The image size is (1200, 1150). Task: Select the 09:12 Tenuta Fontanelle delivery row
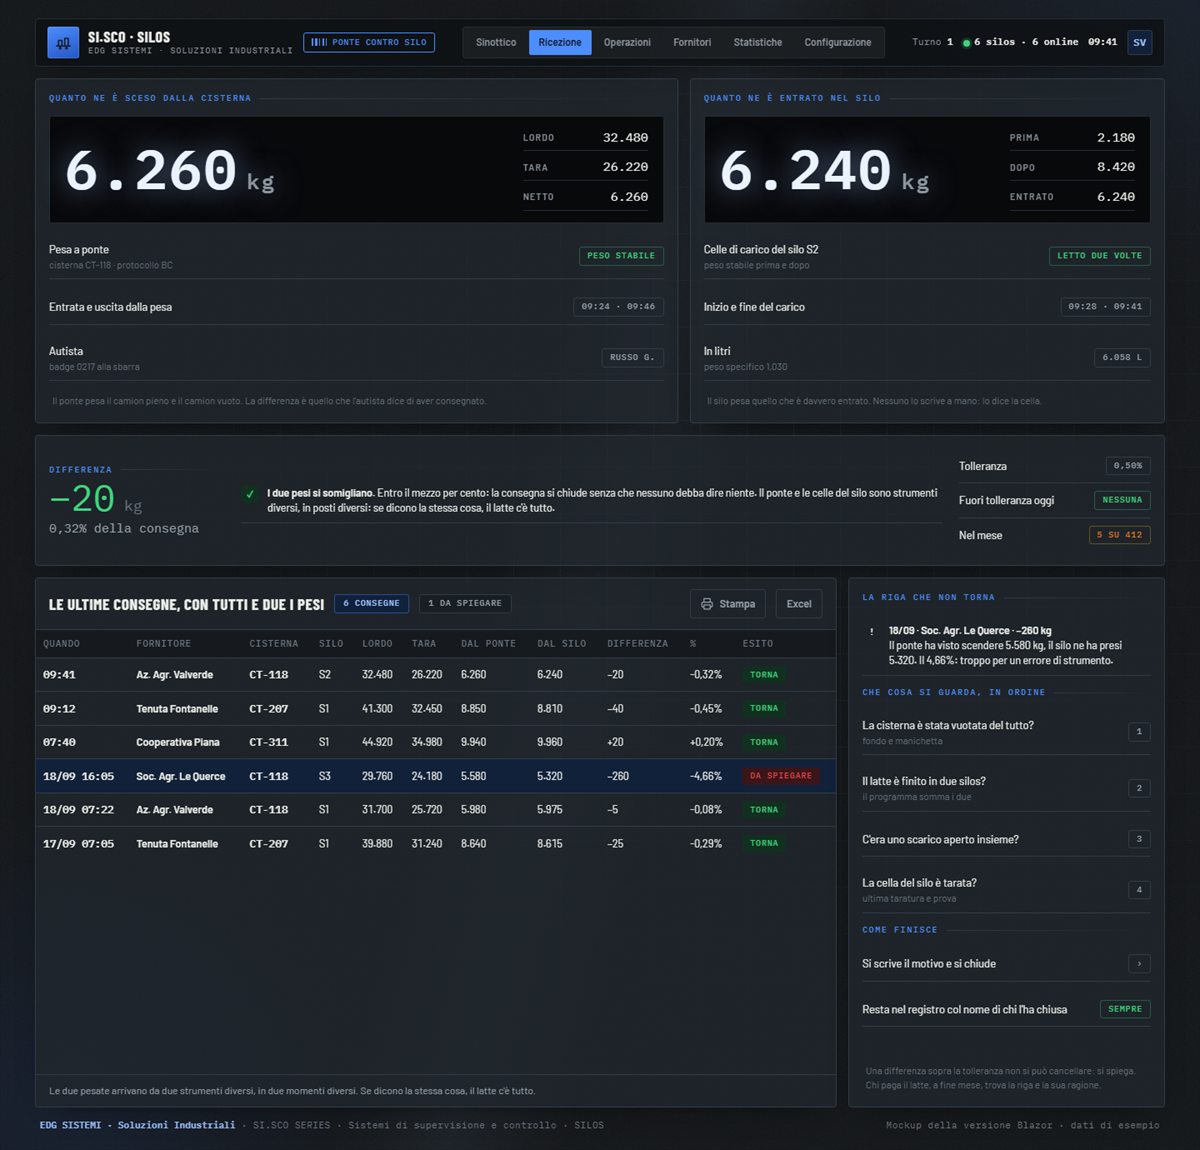coord(436,709)
